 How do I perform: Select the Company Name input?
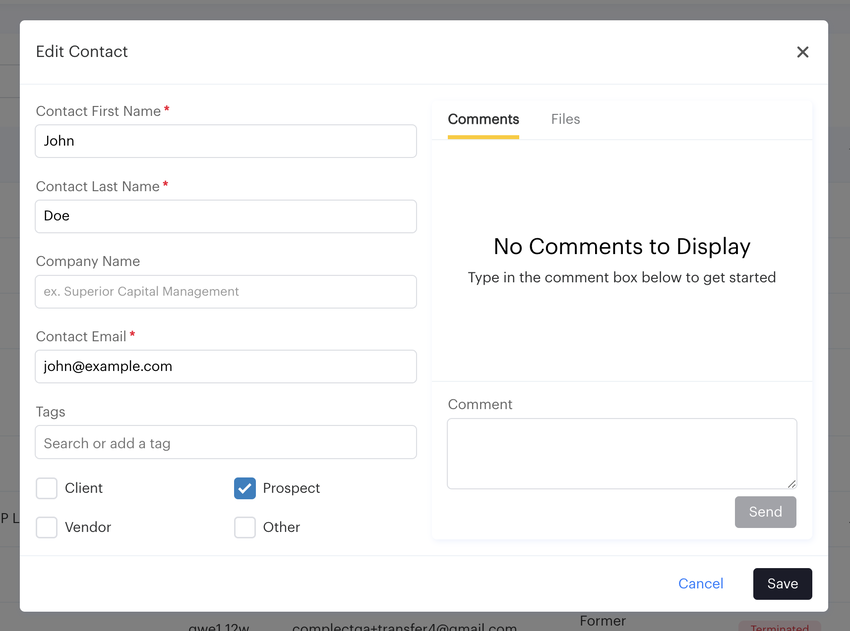[x=226, y=292]
